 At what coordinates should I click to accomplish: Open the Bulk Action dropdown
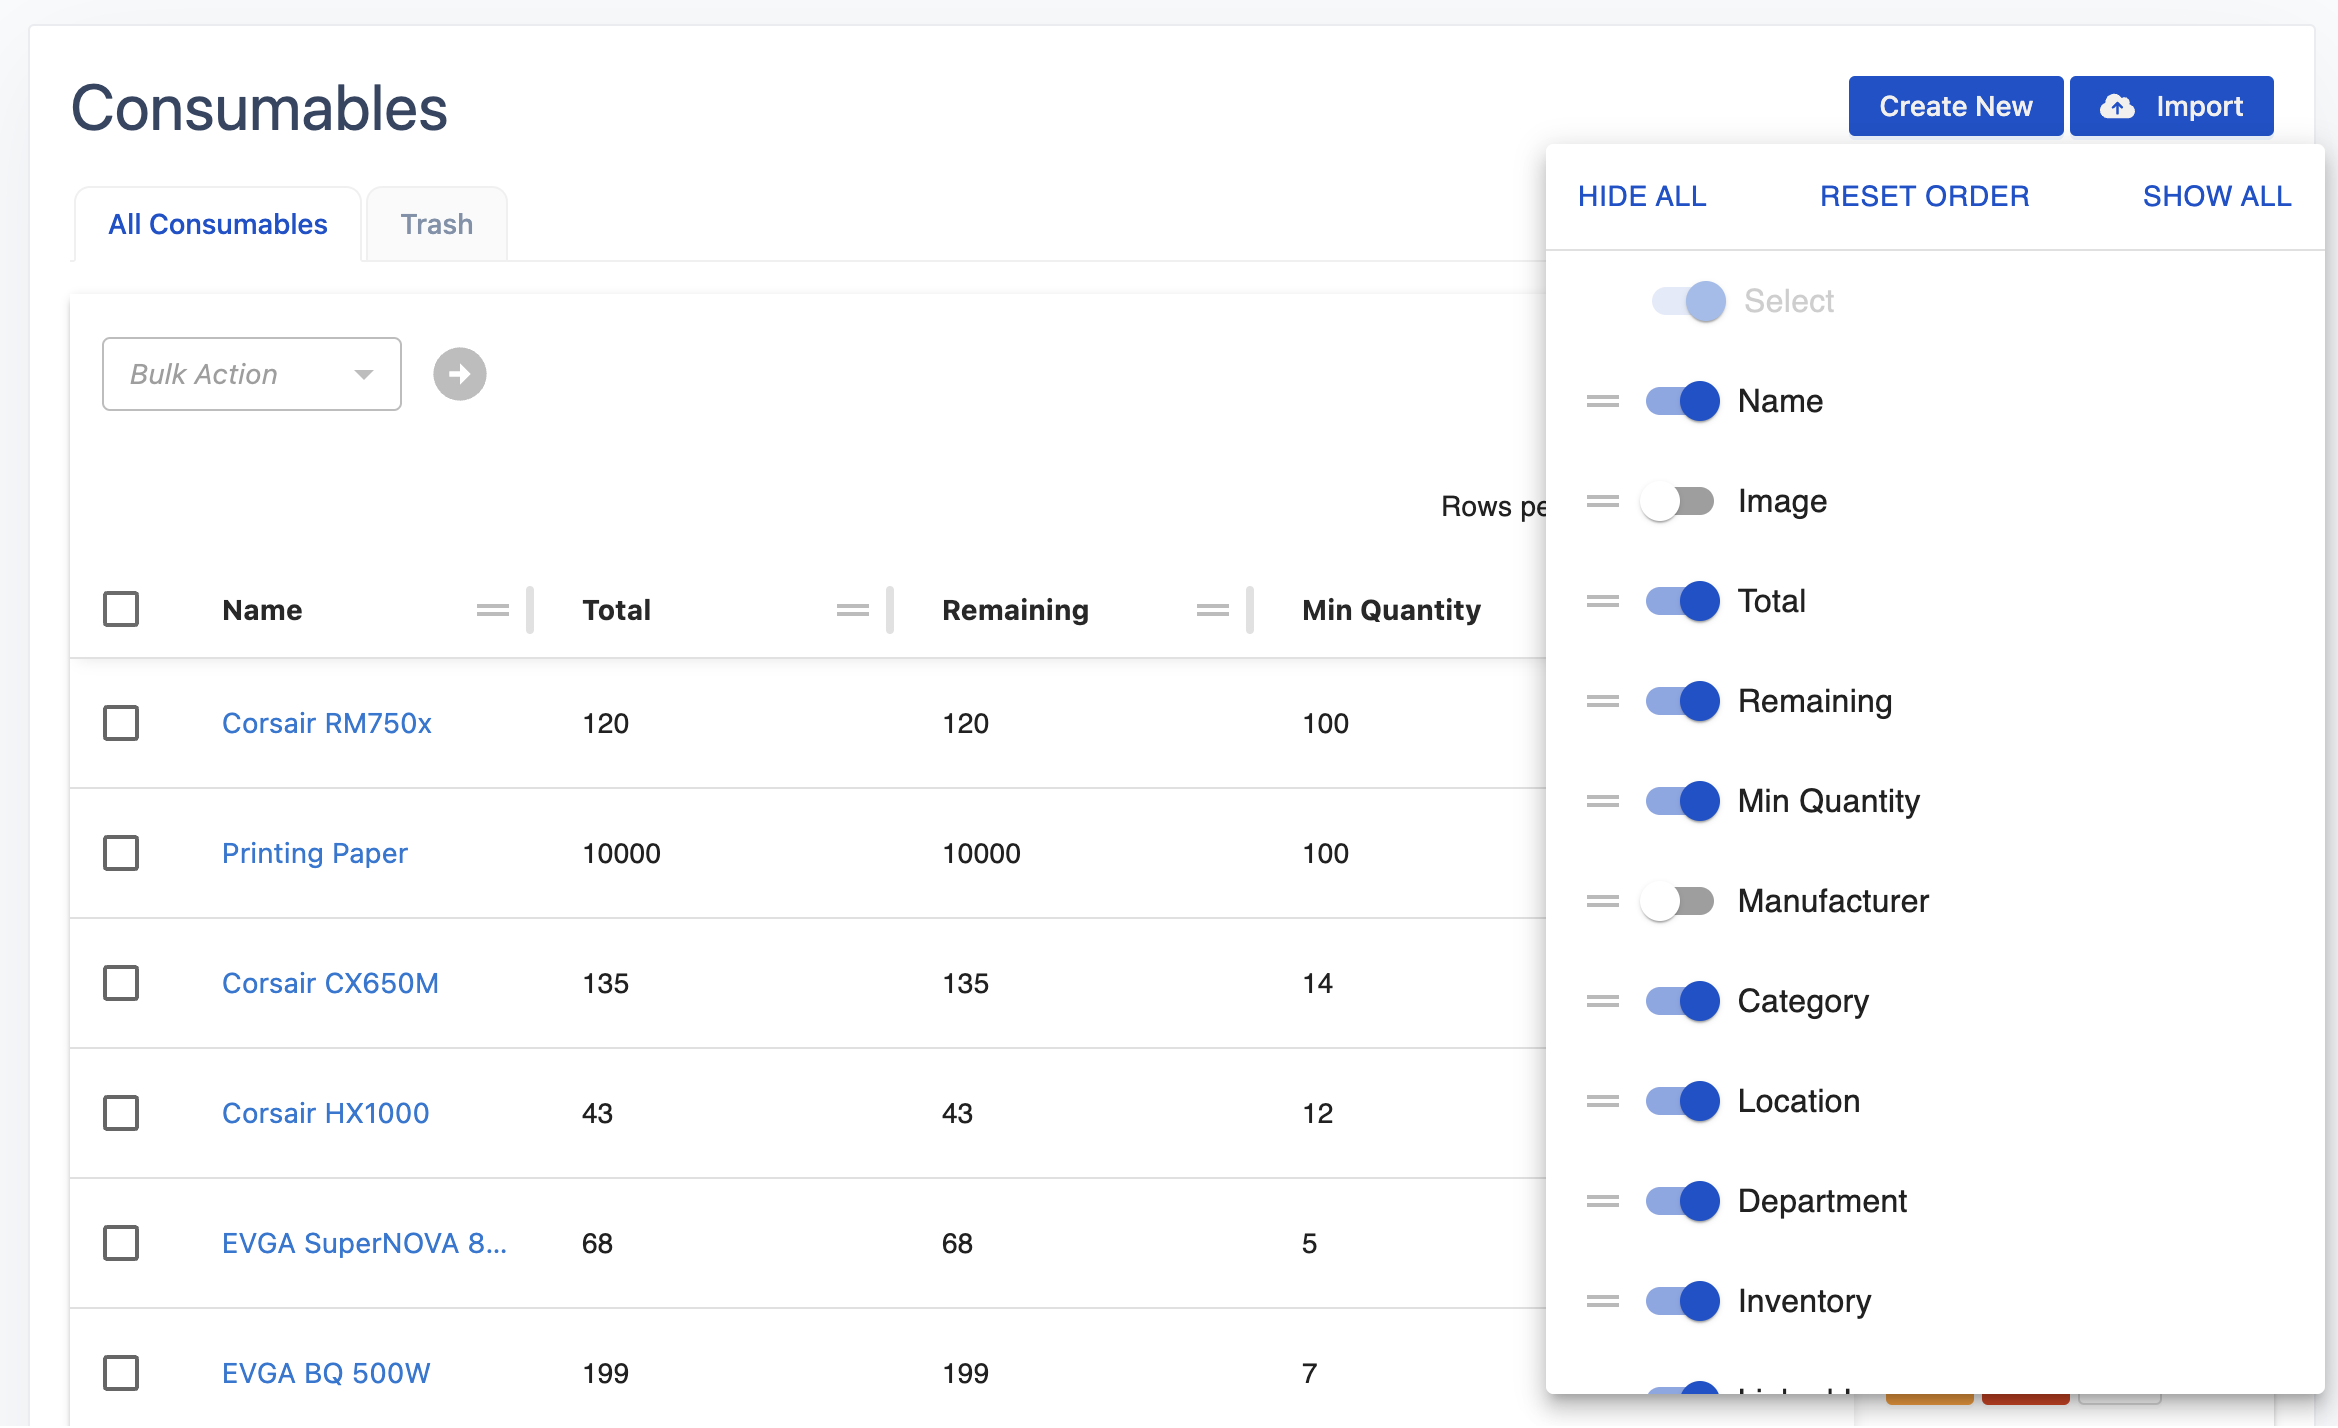tap(252, 374)
